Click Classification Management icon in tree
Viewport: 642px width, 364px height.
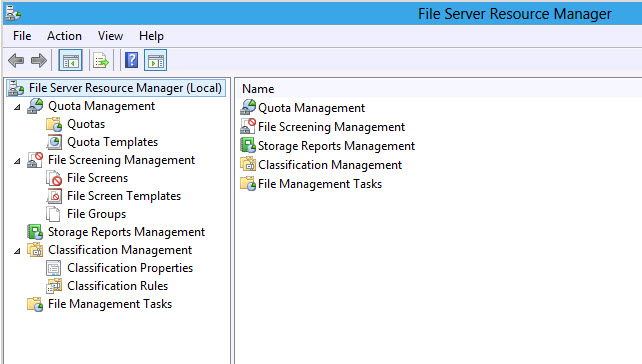[35, 250]
